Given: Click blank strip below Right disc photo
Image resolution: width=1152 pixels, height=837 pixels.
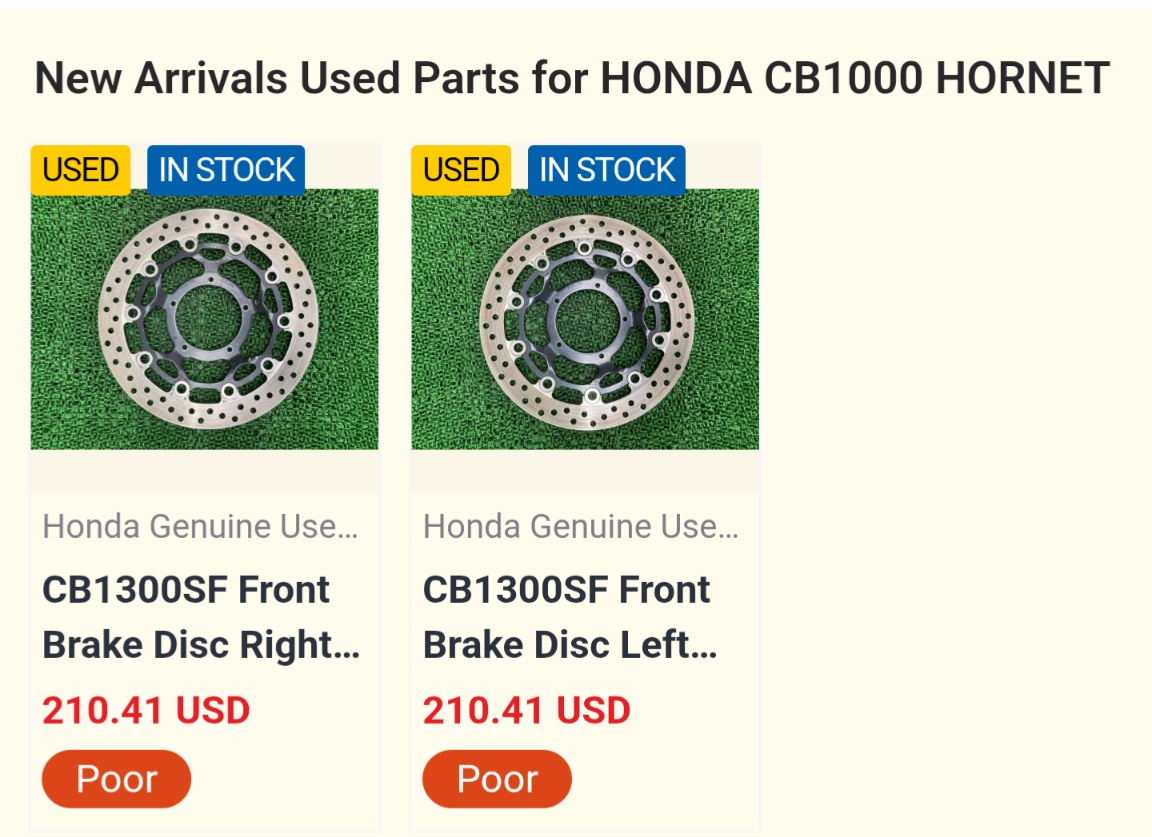Looking at the screenshot, I should tap(204, 471).
